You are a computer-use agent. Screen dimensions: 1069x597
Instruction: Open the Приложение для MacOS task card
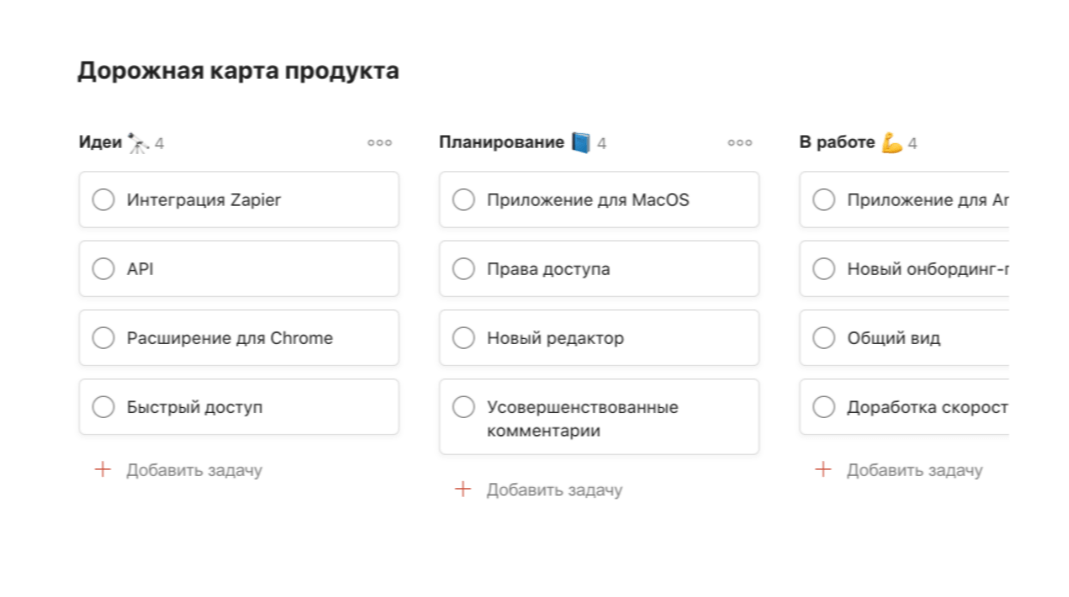(599, 200)
